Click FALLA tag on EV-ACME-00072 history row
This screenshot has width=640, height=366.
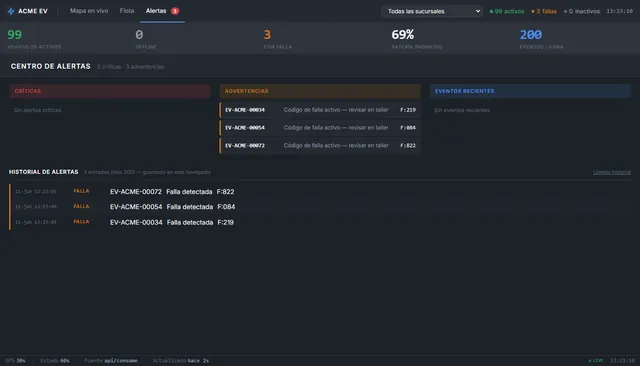81,191
